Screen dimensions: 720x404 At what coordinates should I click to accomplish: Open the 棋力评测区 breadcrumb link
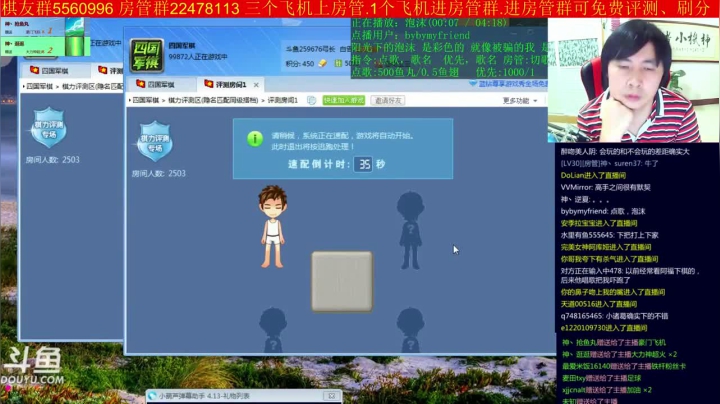tap(213, 100)
